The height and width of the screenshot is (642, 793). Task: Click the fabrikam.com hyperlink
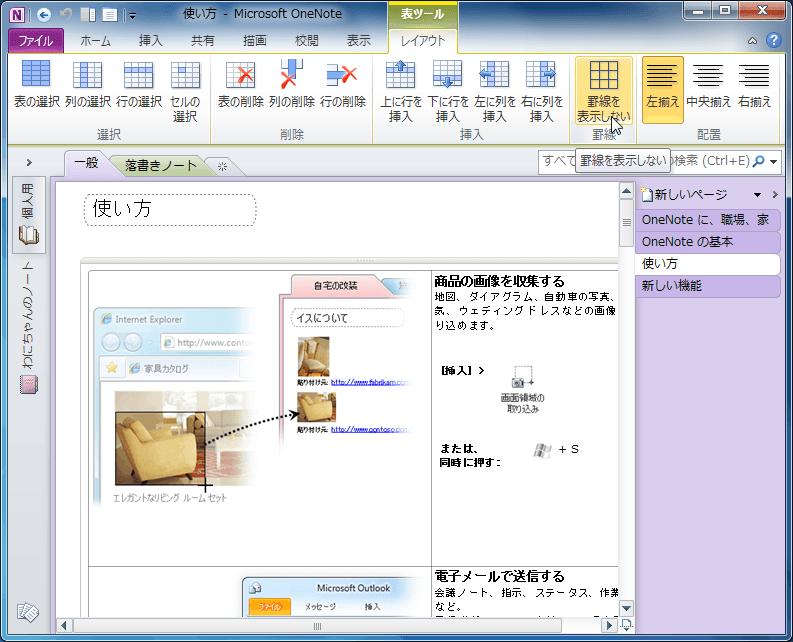click(x=371, y=382)
